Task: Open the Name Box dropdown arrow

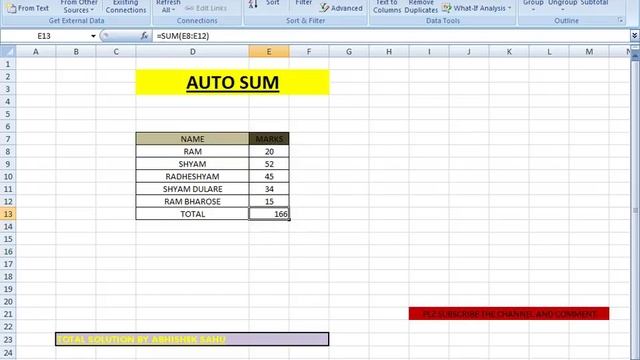Action: coord(93,36)
